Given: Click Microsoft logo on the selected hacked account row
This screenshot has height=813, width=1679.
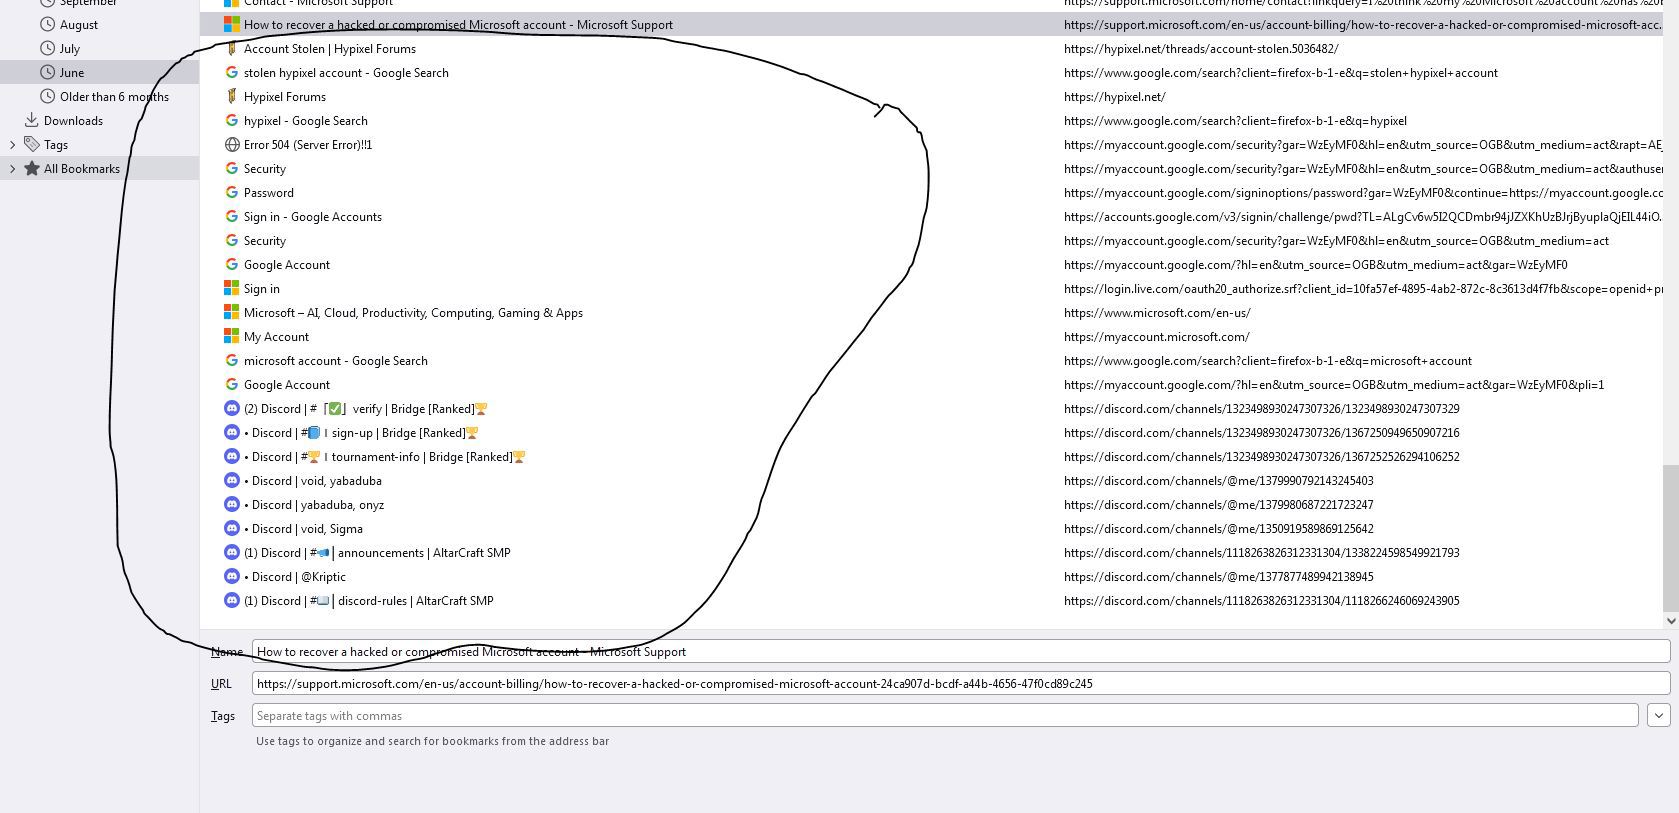Looking at the screenshot, I should click(232, 24).
